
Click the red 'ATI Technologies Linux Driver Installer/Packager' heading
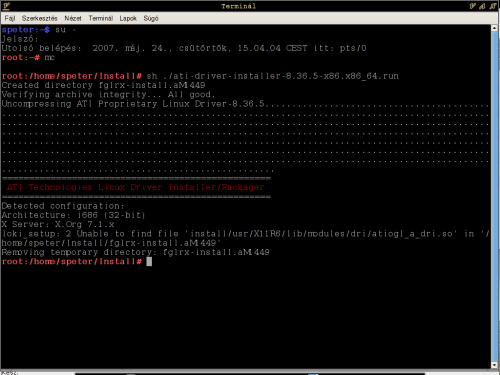[x=135, y=187]
